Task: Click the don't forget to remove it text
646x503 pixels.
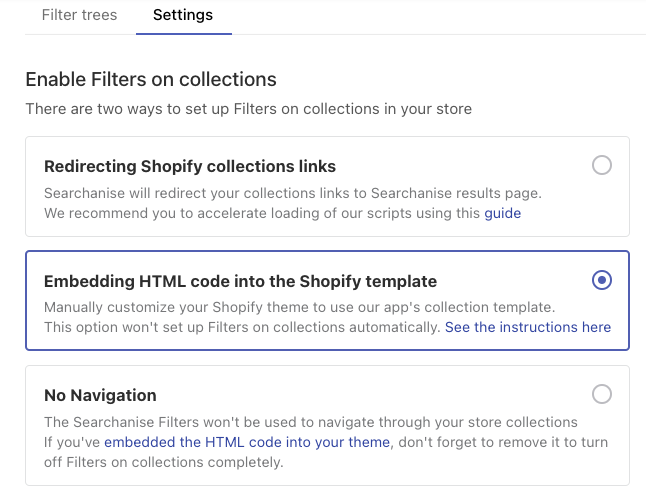Action: coord(503,442)
